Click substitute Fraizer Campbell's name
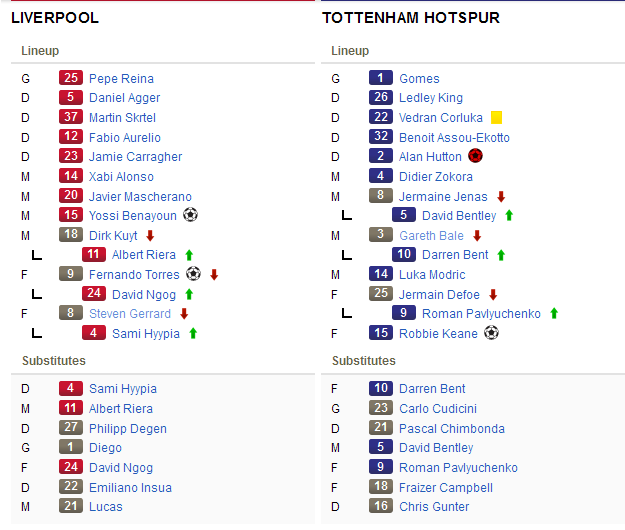 (446, 487)
